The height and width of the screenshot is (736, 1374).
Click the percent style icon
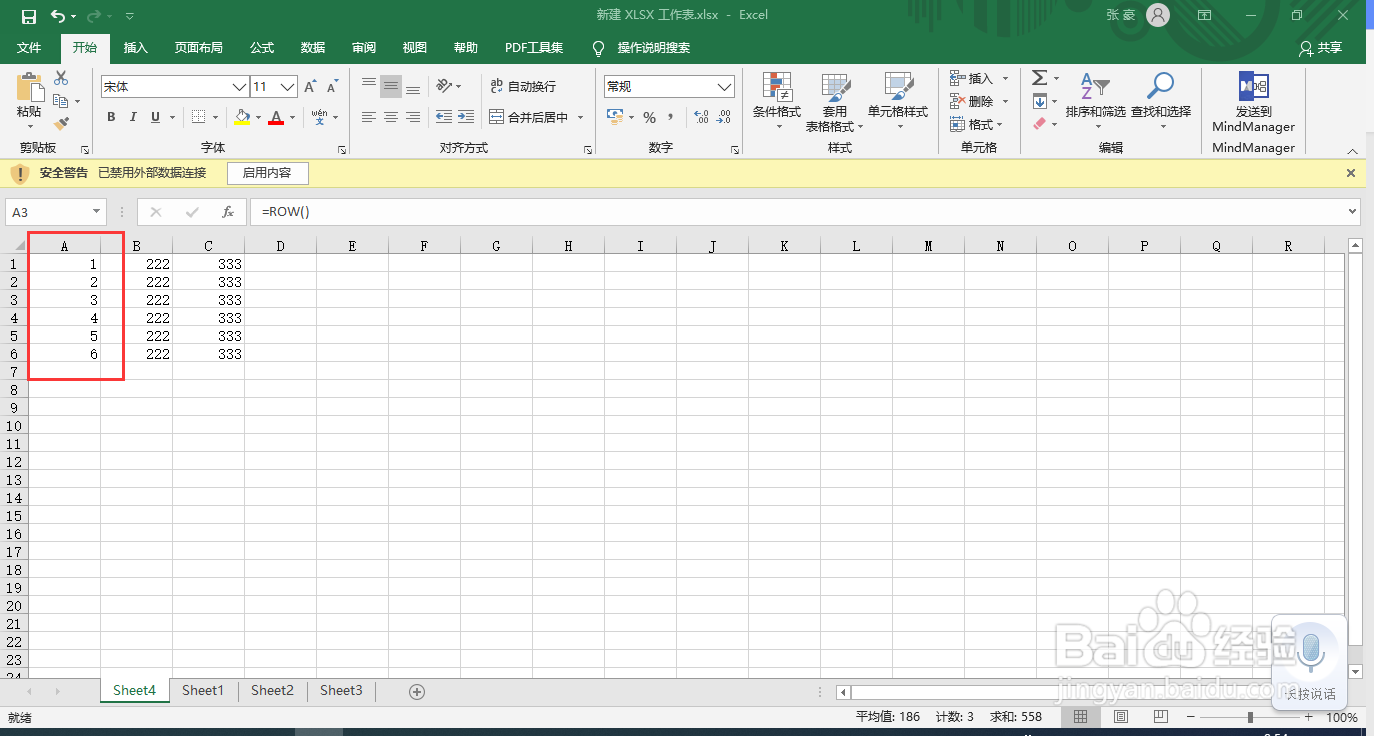point(649,117)
